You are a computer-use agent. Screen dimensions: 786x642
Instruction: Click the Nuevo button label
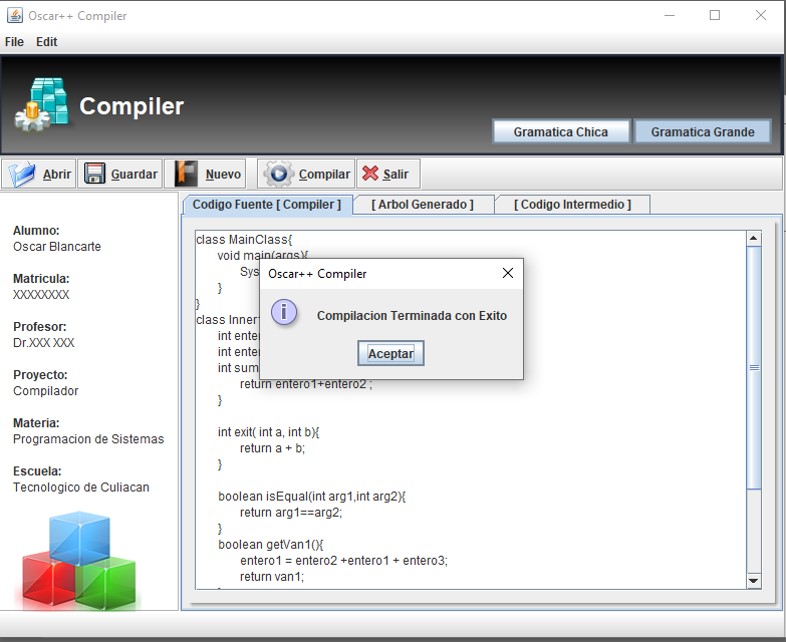click(x=223, y=174)
